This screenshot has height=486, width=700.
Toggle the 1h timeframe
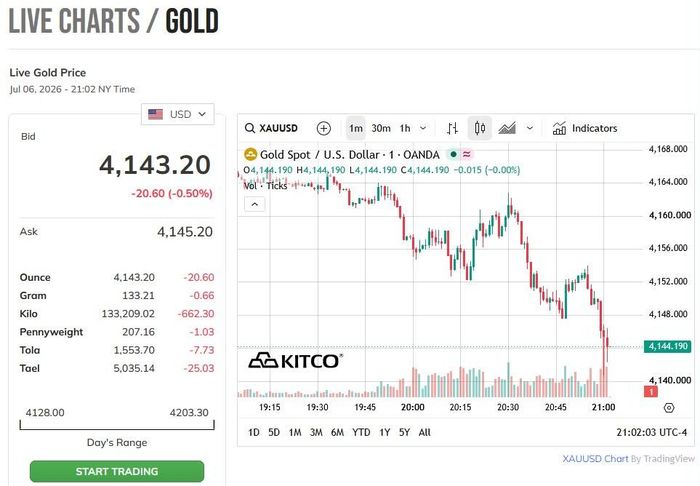click(x=405, y=129)
